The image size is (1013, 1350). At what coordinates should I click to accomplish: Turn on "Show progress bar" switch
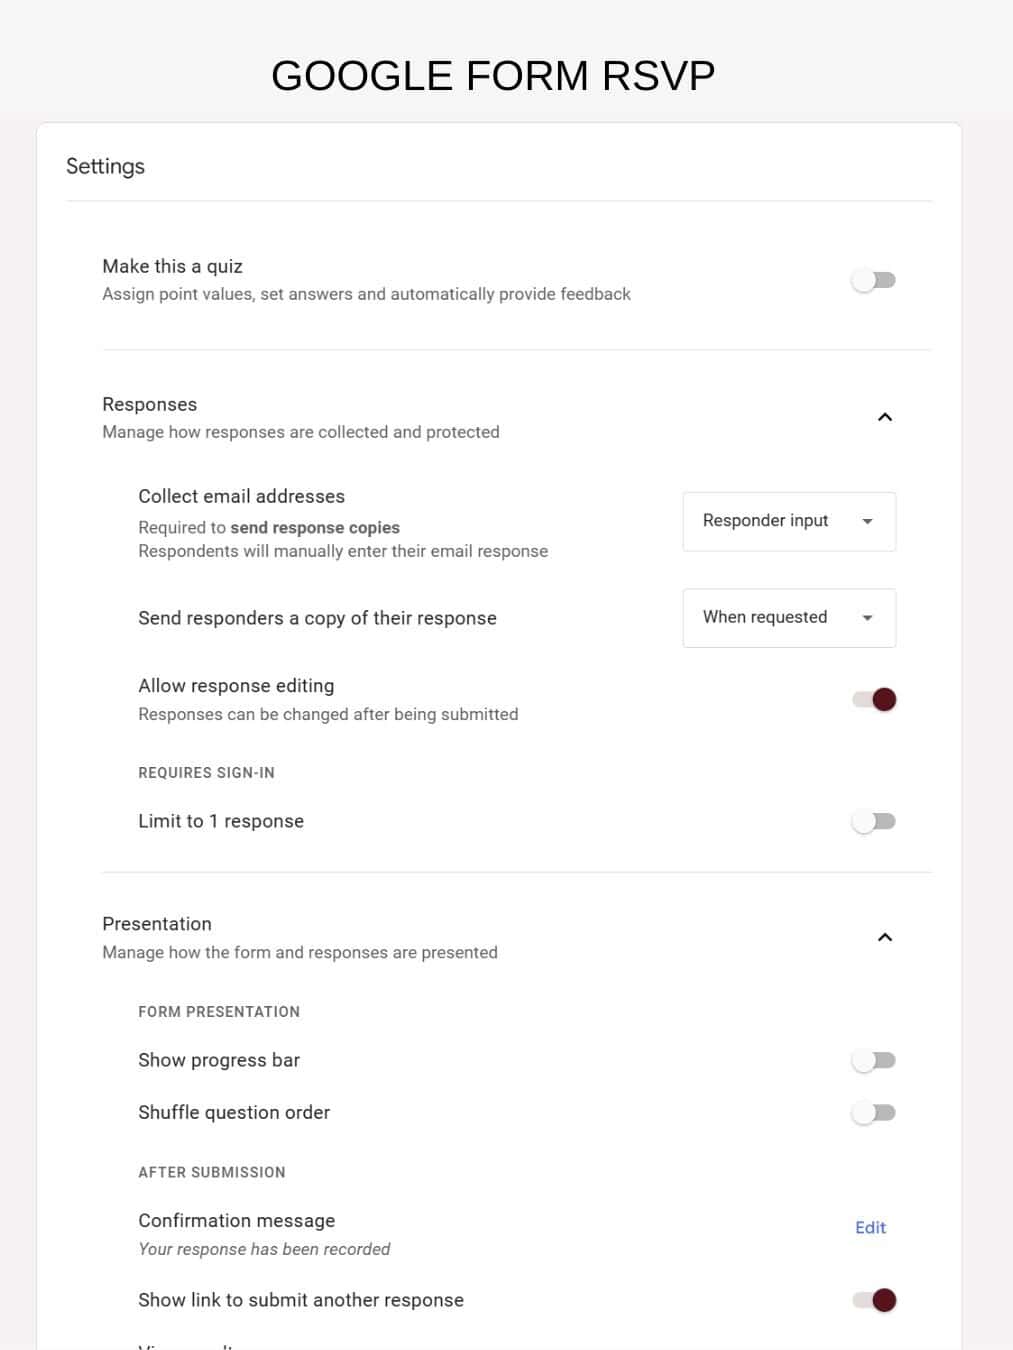(x=873, y=1061)
